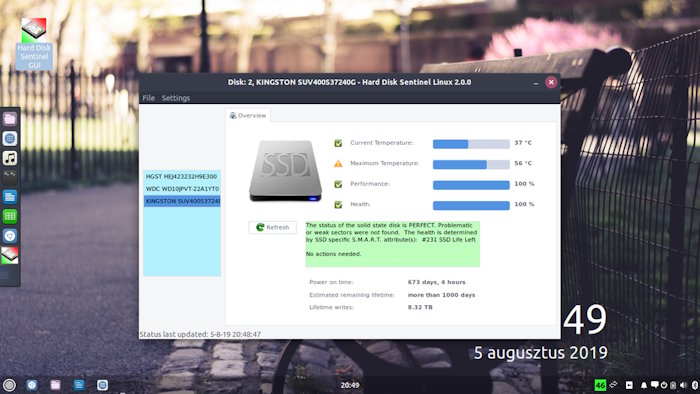Image resolution: width=700 pixels, height=394 pixels.
Task: Click the green 46 temperature tray indicator
Action: coord(600,385)
